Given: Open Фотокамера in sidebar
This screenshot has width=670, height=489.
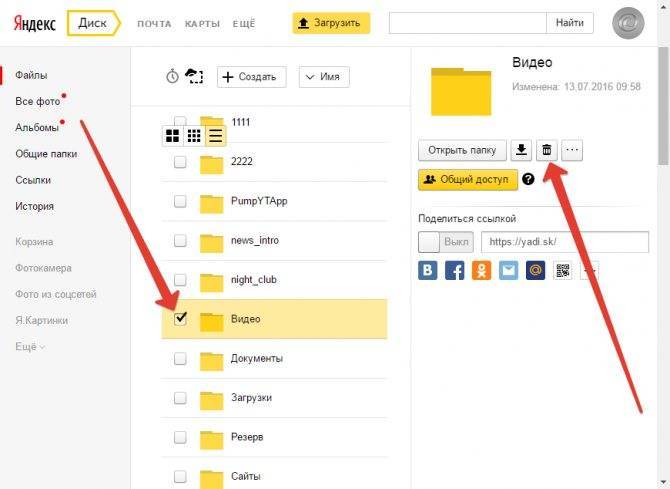Looking at the screenshot, I should pyautogui.click(x=43, y=268).
